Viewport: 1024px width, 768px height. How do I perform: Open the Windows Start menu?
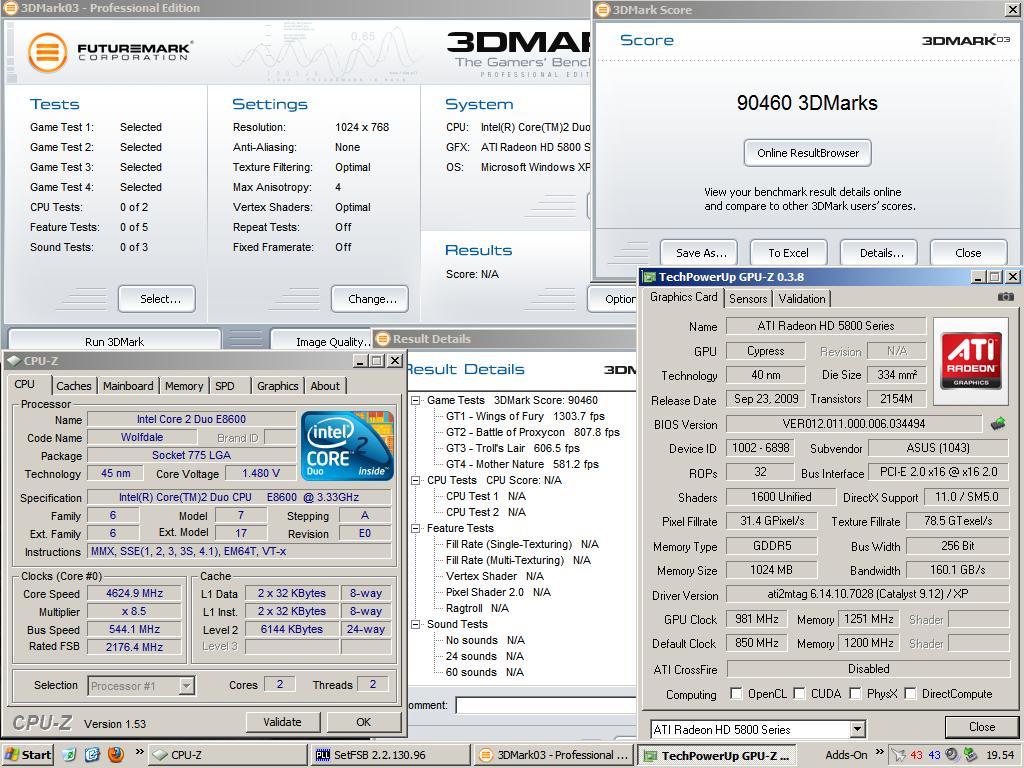[27, 755]
